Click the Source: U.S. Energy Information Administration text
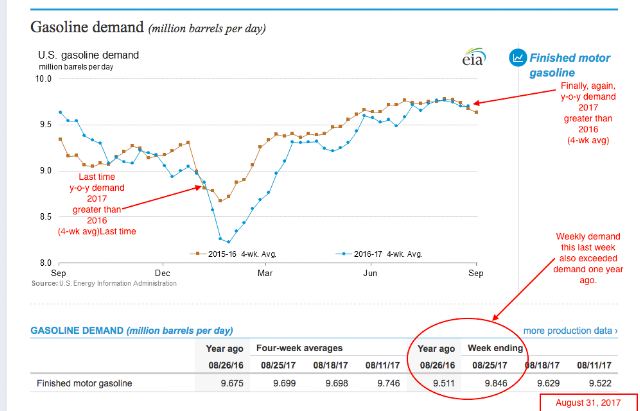This screenshot has height=411, width=640. (x=104, y=283)
